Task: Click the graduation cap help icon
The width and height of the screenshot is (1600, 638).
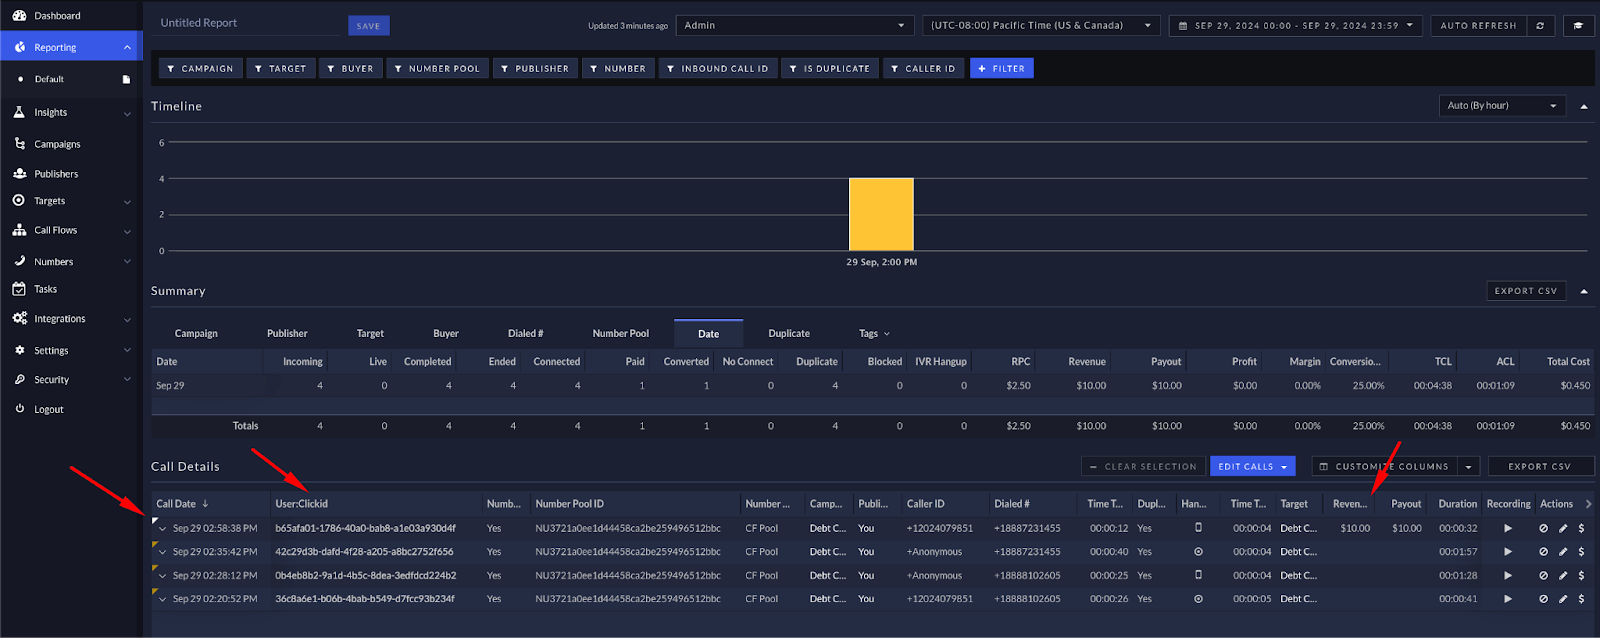Action: [1578, 26]
